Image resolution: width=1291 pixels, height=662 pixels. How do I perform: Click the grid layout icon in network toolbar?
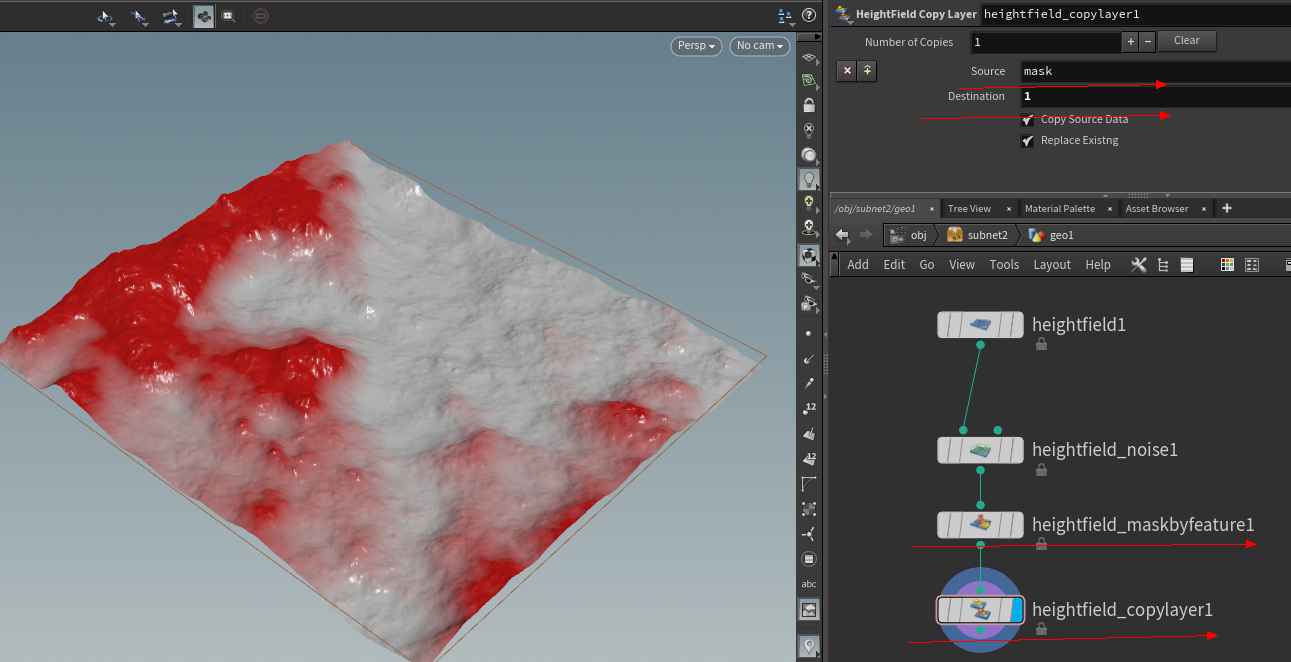point(1251,264)
